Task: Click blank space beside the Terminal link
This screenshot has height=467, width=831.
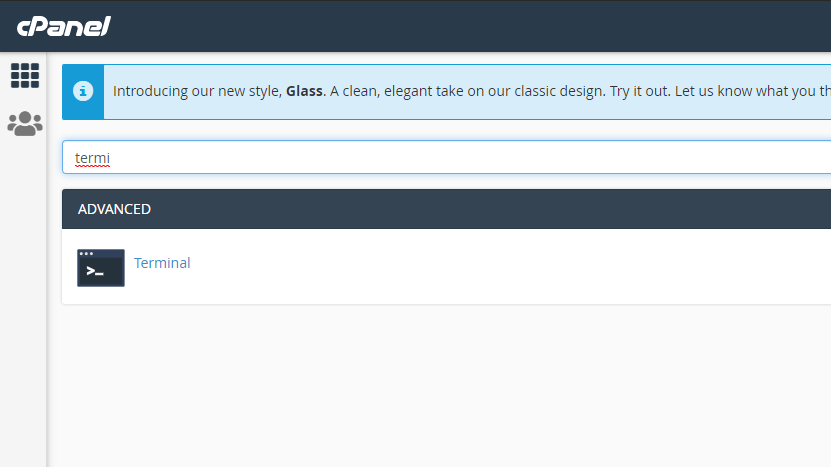Action: [x=500, y=265]
